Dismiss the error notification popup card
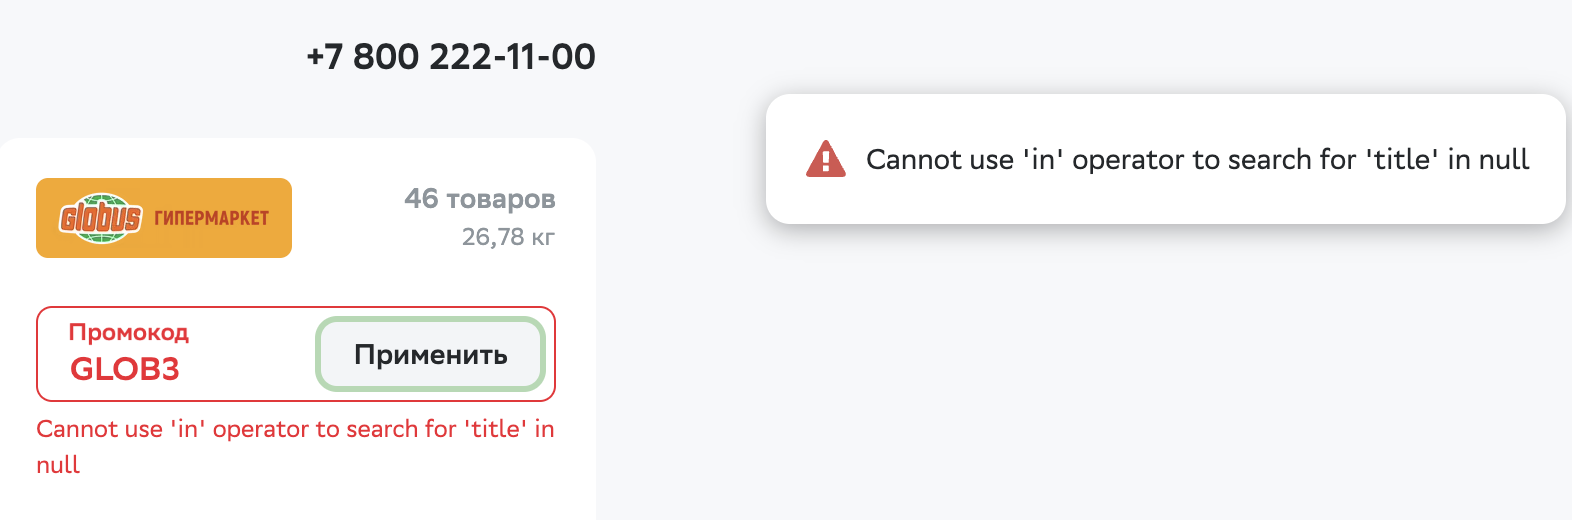Viewport: 1572px width, 520px height. [x=1166, y=159]
